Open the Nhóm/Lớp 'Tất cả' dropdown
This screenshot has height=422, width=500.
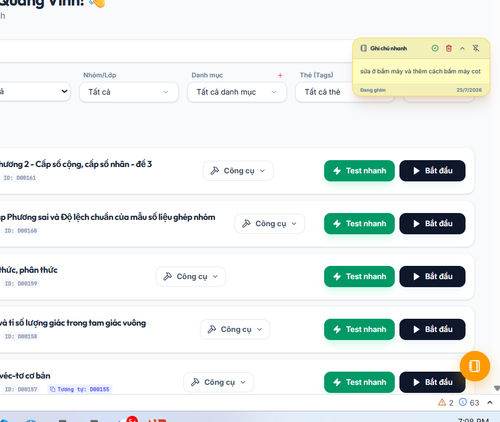129,92
